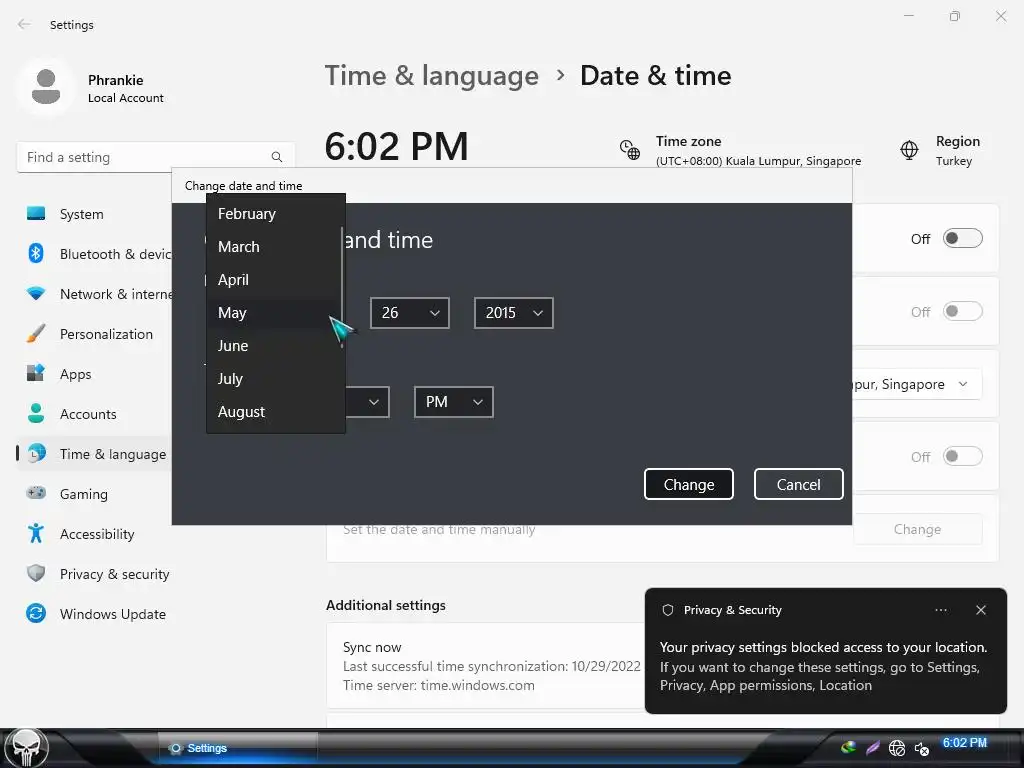Open notification options three-dot menu
This screenshot has width=1024, height=768.
[x=940, y=610]
